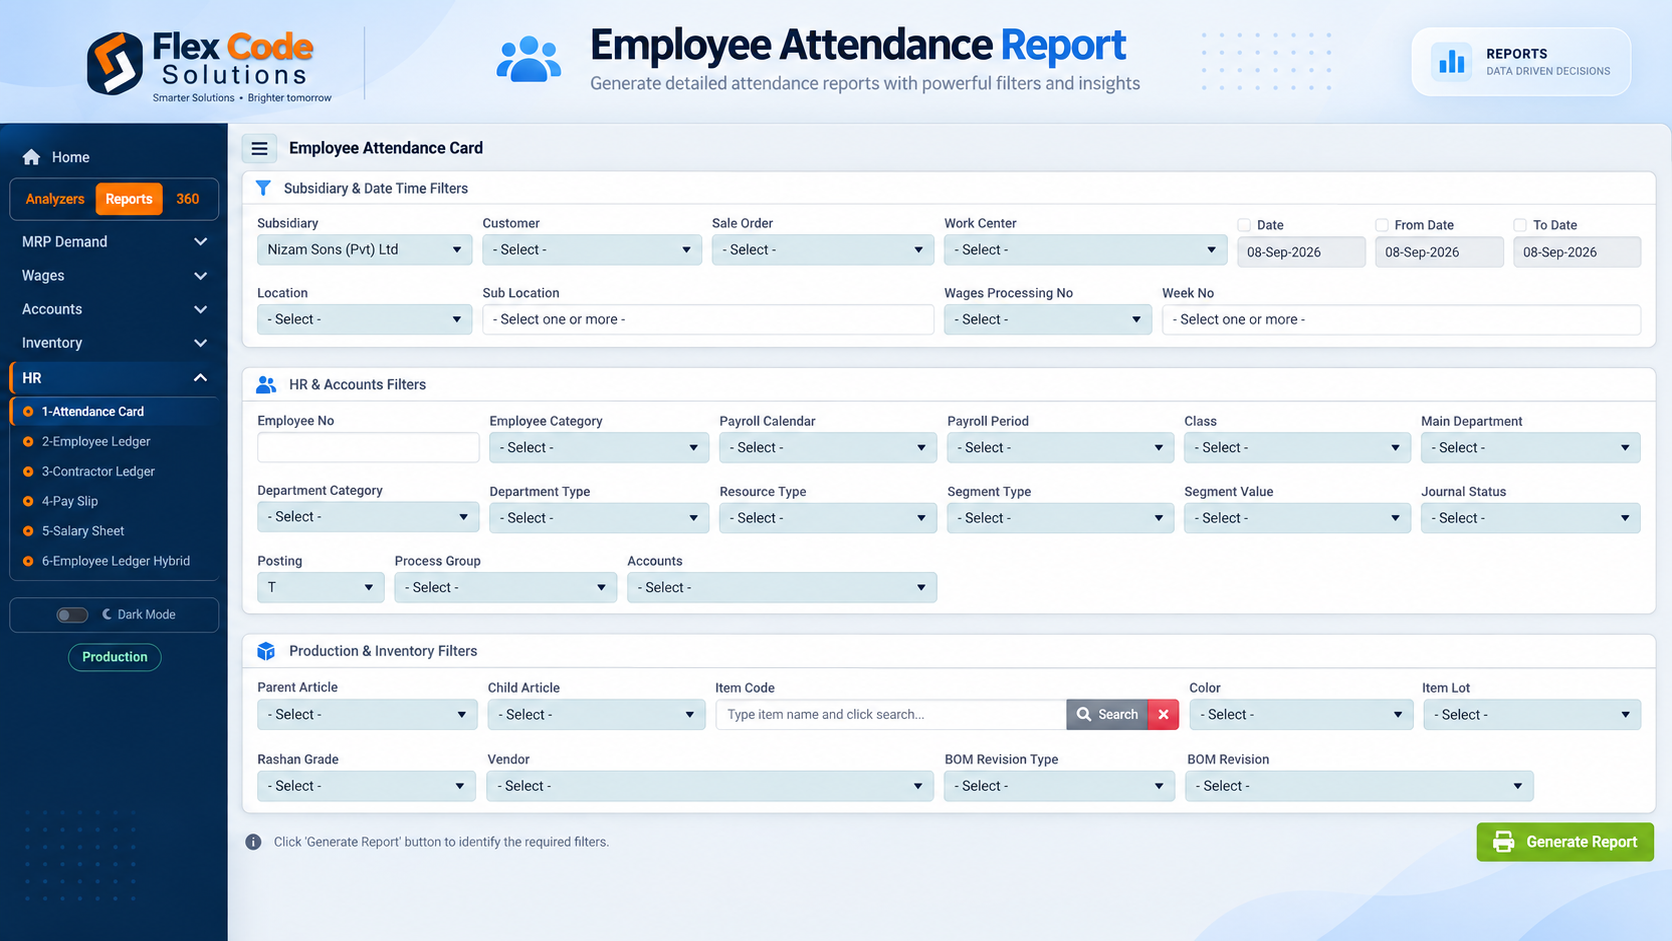The width and height of the screenshot is (1672, 941).
Task: Clear item code with red X
Action: (1163, 714)
